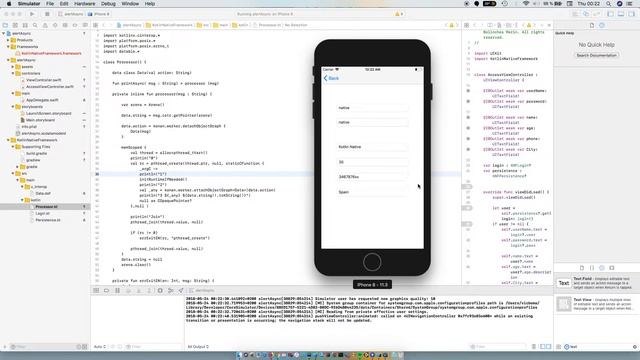Open the File menu

(50, 4)
